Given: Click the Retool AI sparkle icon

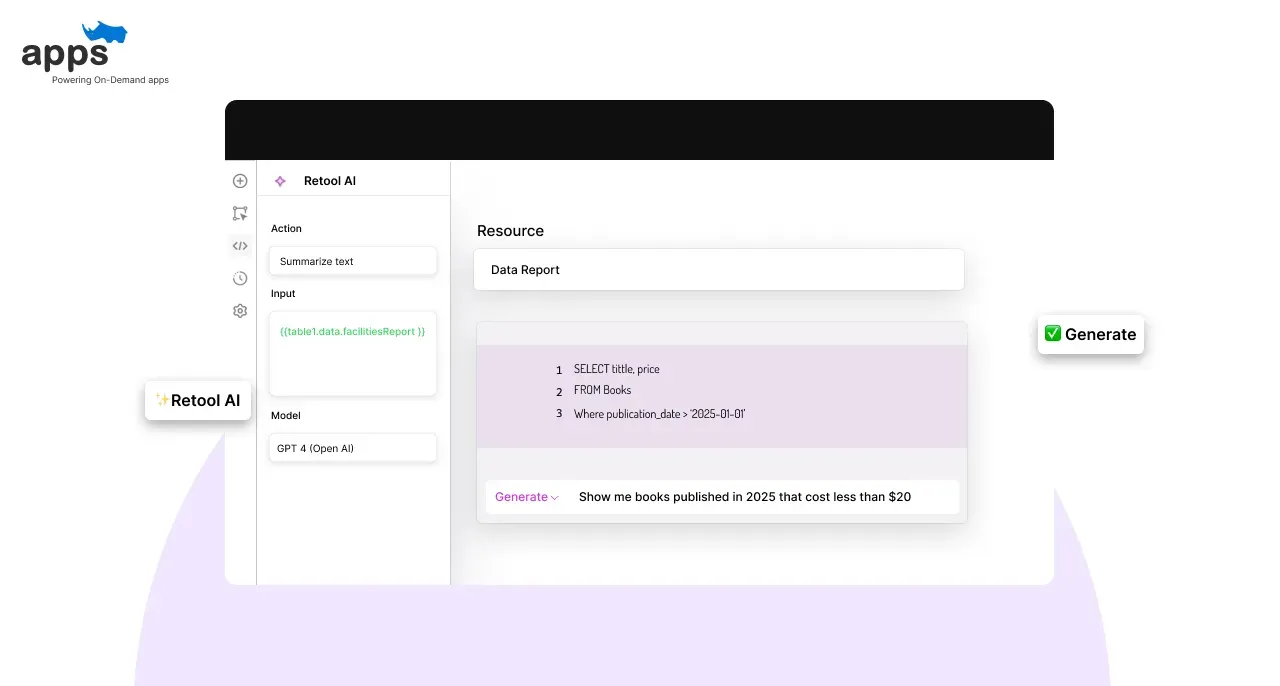Looking at the screenshot, I should pyautogui.click(x=280, y=181).
